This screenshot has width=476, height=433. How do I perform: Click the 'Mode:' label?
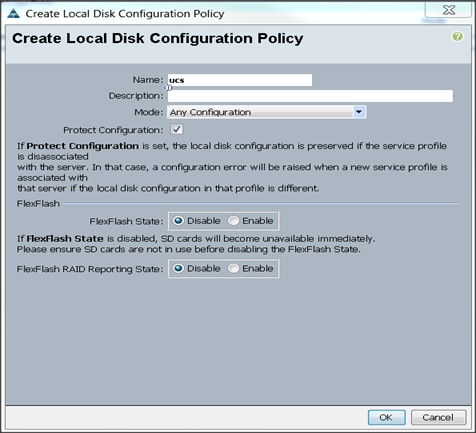(x=149, y=112)
